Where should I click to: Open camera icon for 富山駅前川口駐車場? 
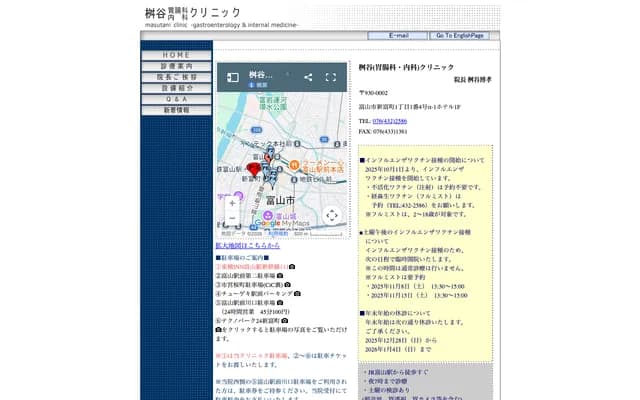click(x=280, y=302)
